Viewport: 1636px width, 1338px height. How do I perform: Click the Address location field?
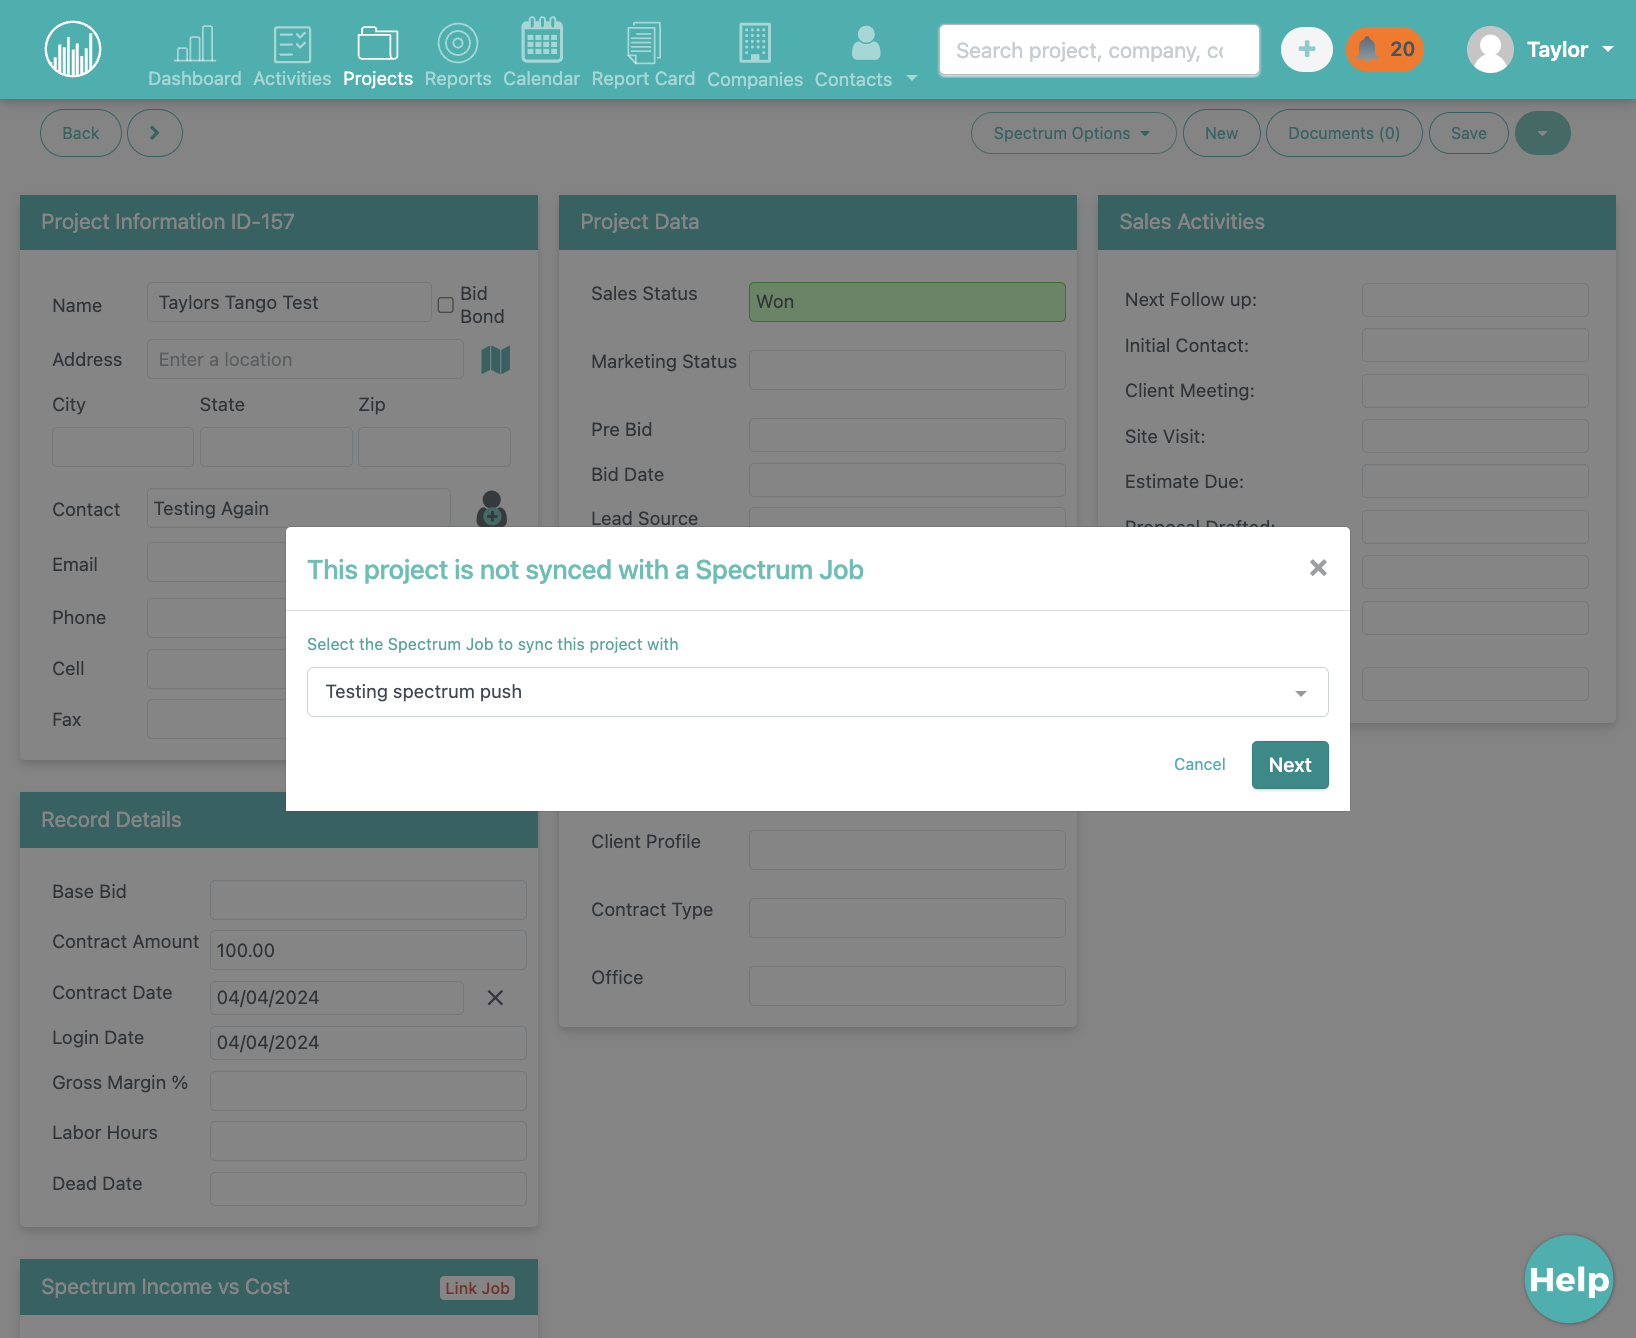[x=305, y=359]
